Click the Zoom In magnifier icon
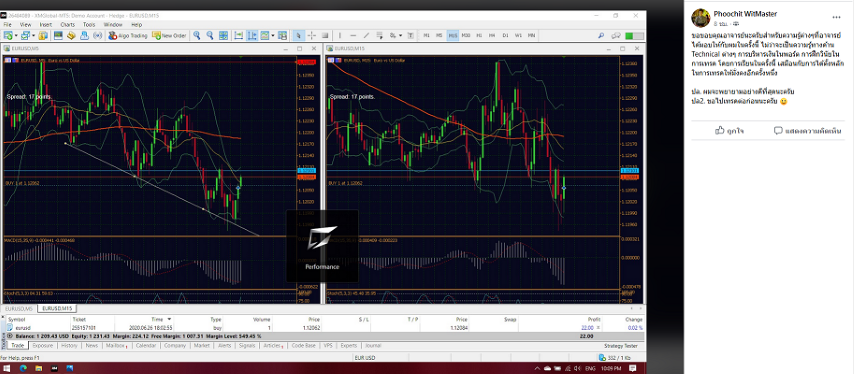The width and height of the screenshot is (854, 374). pos(197,35)
